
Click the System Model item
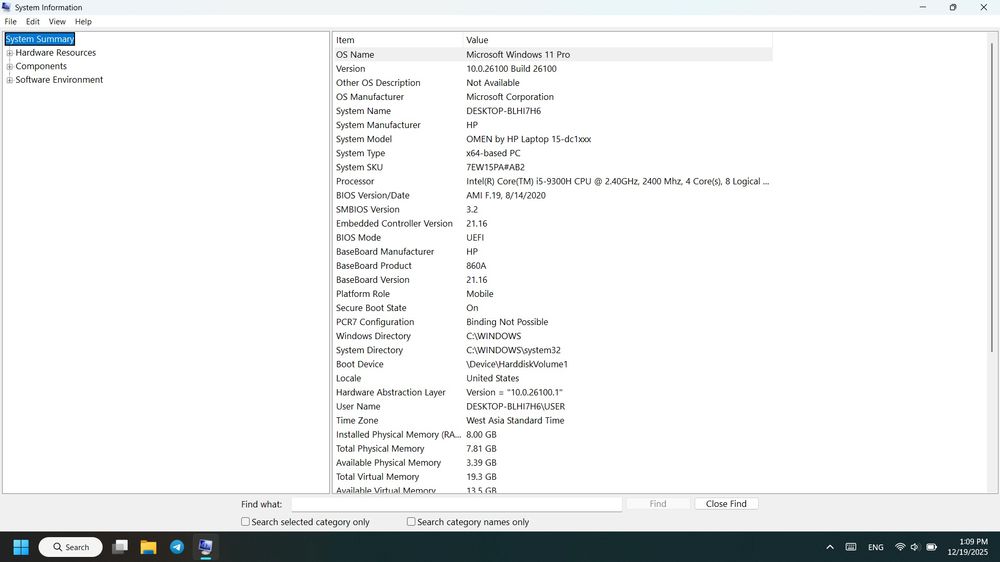[364, 138]
